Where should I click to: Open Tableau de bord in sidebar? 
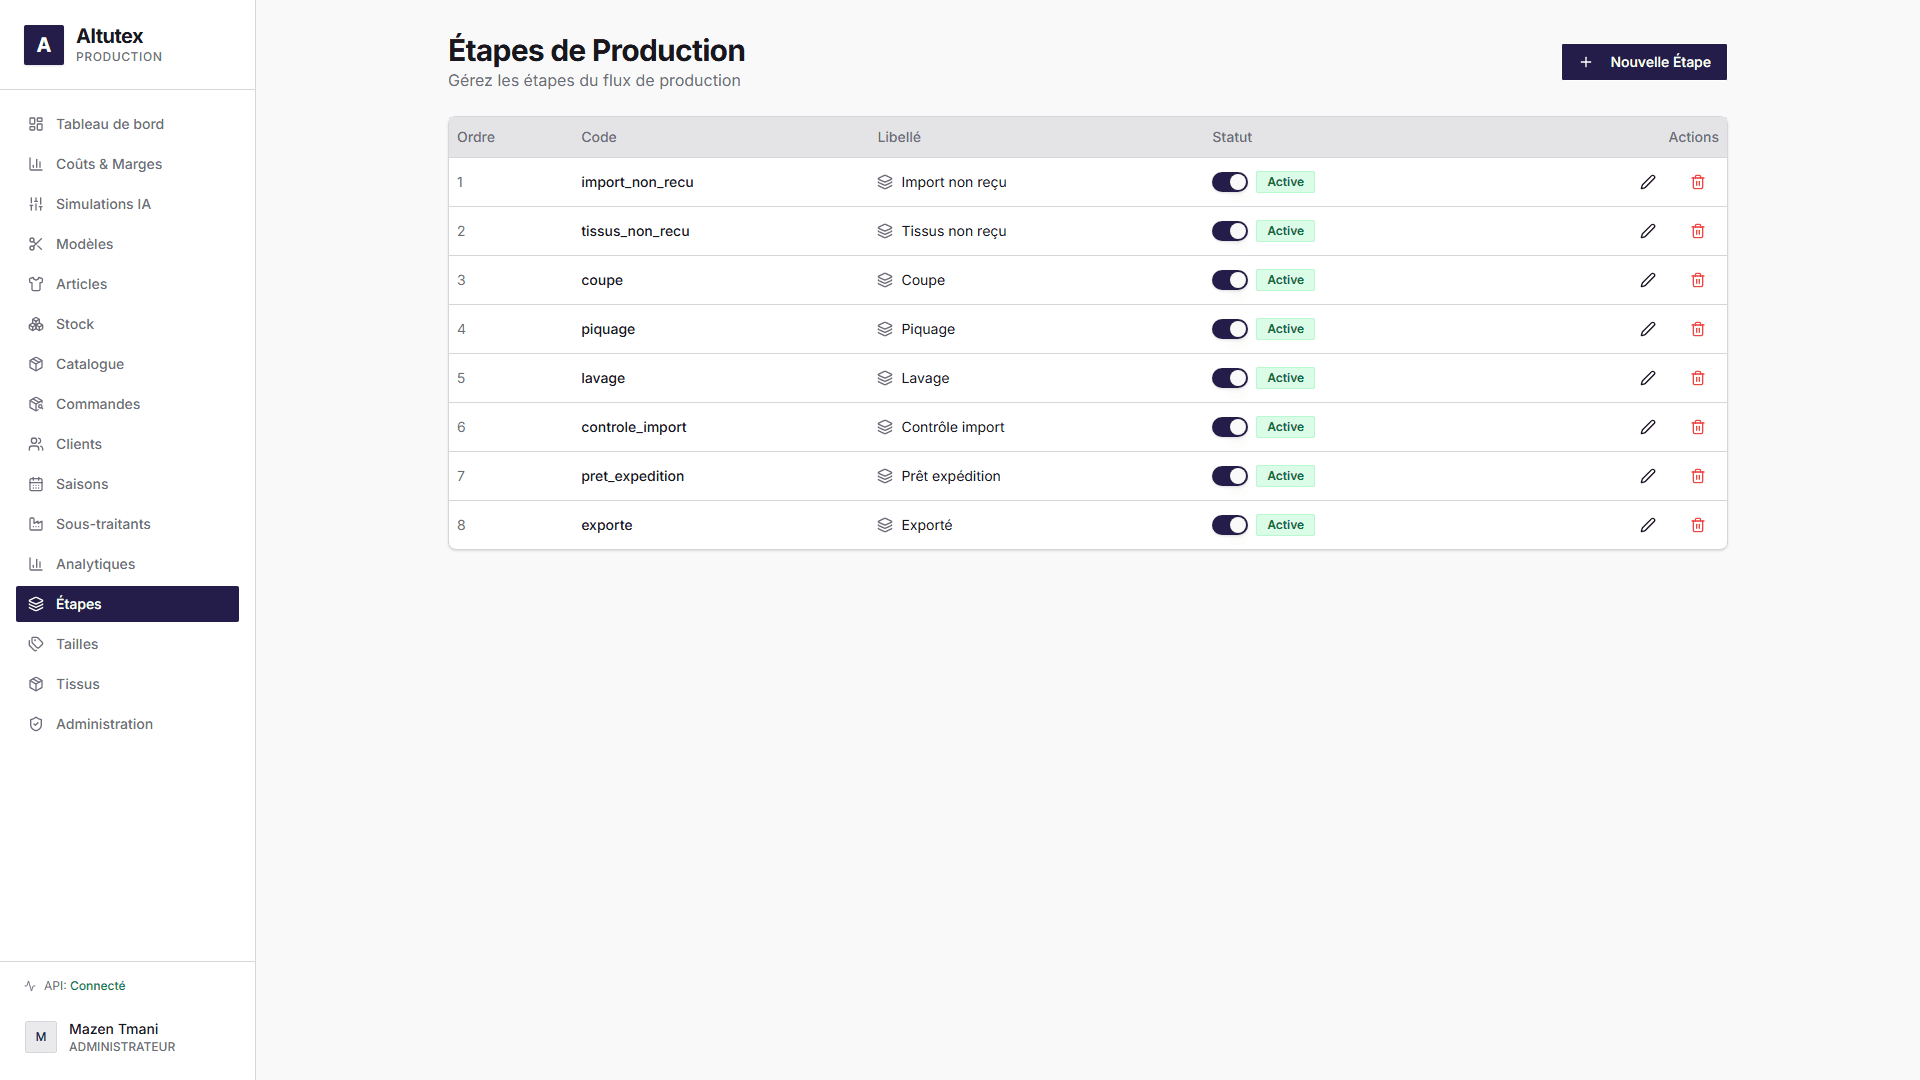point(127,124)
